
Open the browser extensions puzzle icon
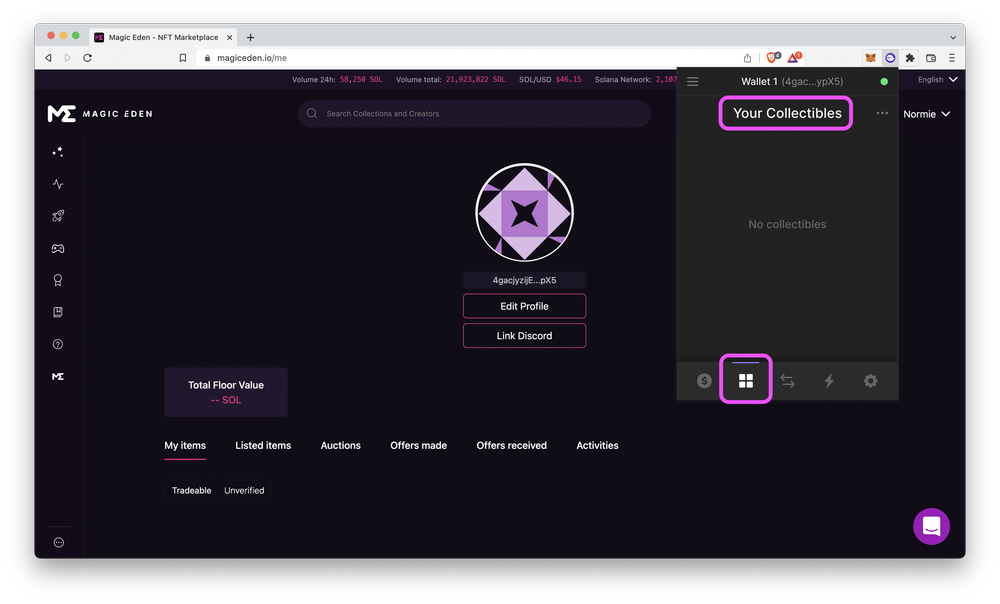[x=910, y=58]
